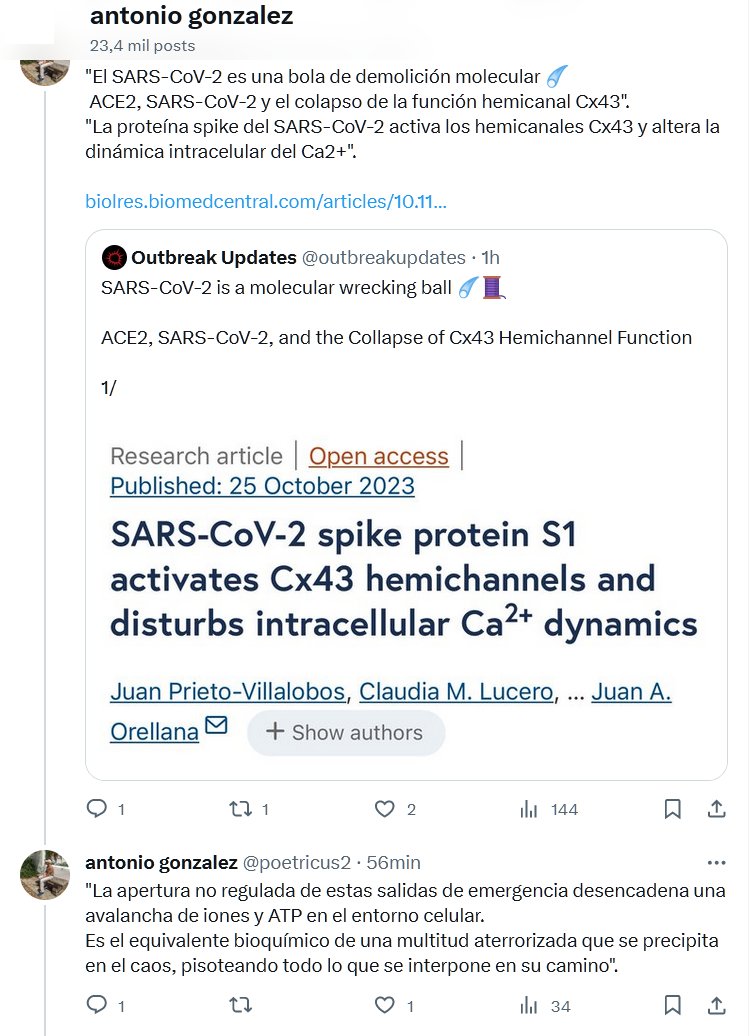
Task: Repost the quoted Outbreak Updates post
Action: pos(240,809)
